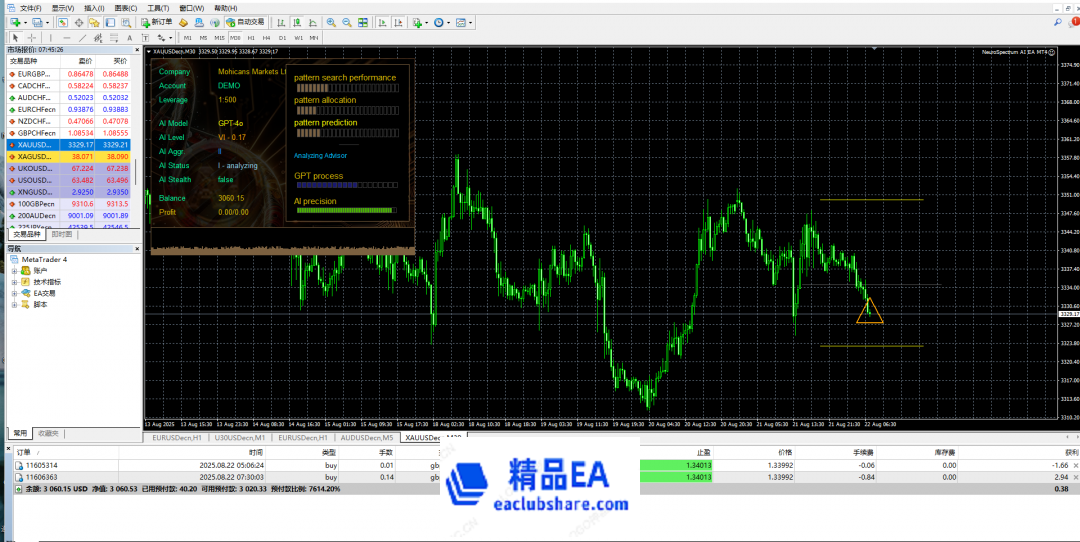
Task: Open the 即时图 tick chart tab
Action: coord(61,234)
